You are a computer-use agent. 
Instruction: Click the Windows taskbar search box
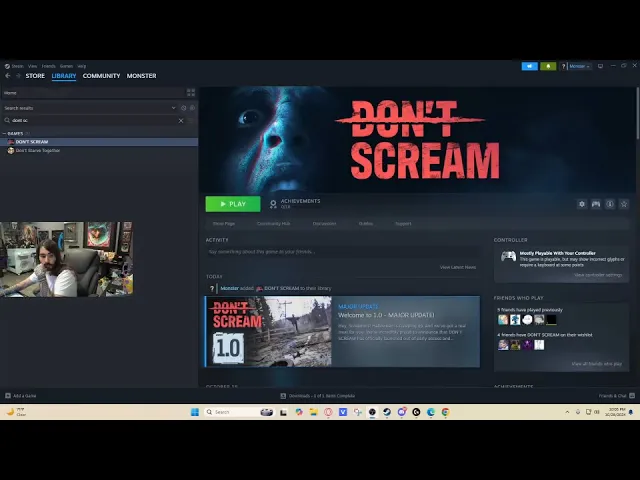click(239, 412)
